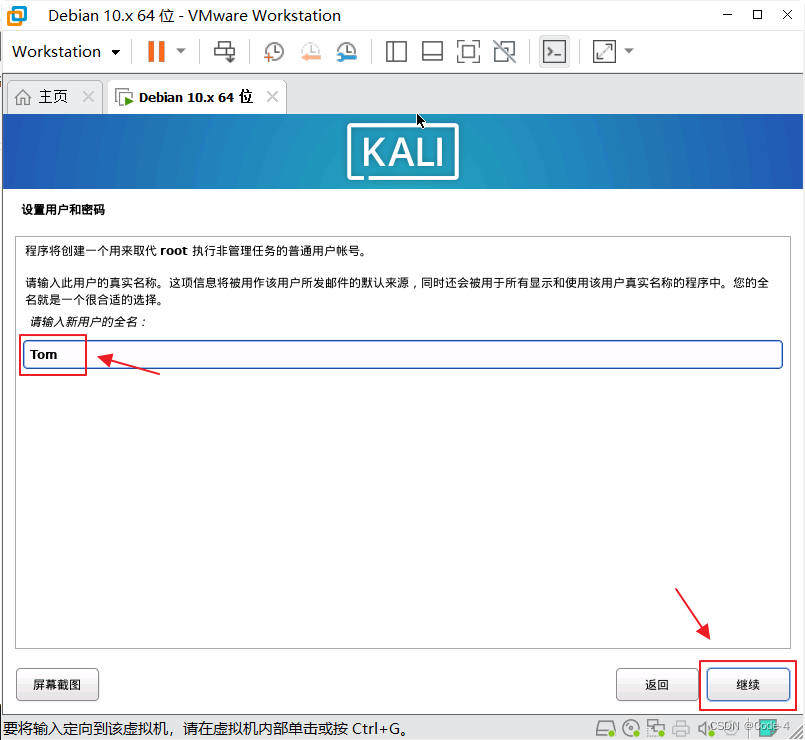Toggle the thumbnail bar visibility

click(x=432, y=51)
